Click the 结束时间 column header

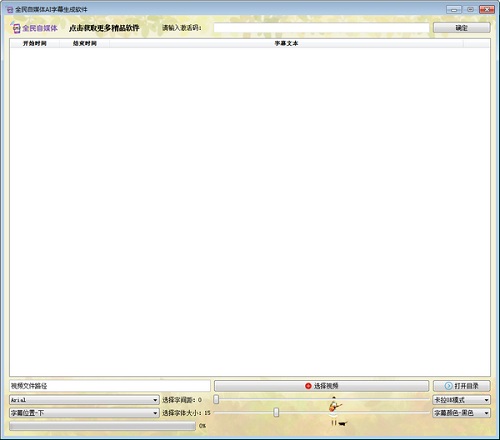click(x=85, y=43)
